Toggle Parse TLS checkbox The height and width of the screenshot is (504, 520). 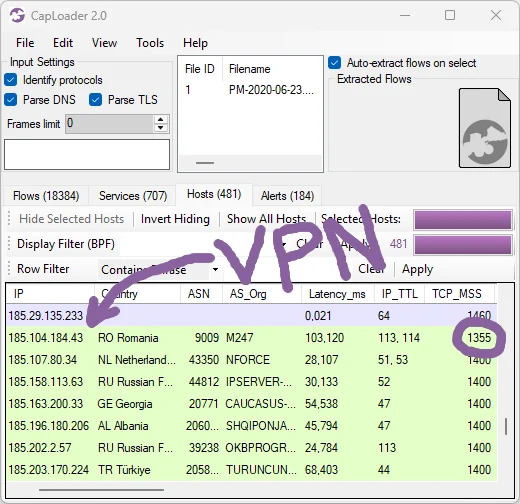pos(95,100)
